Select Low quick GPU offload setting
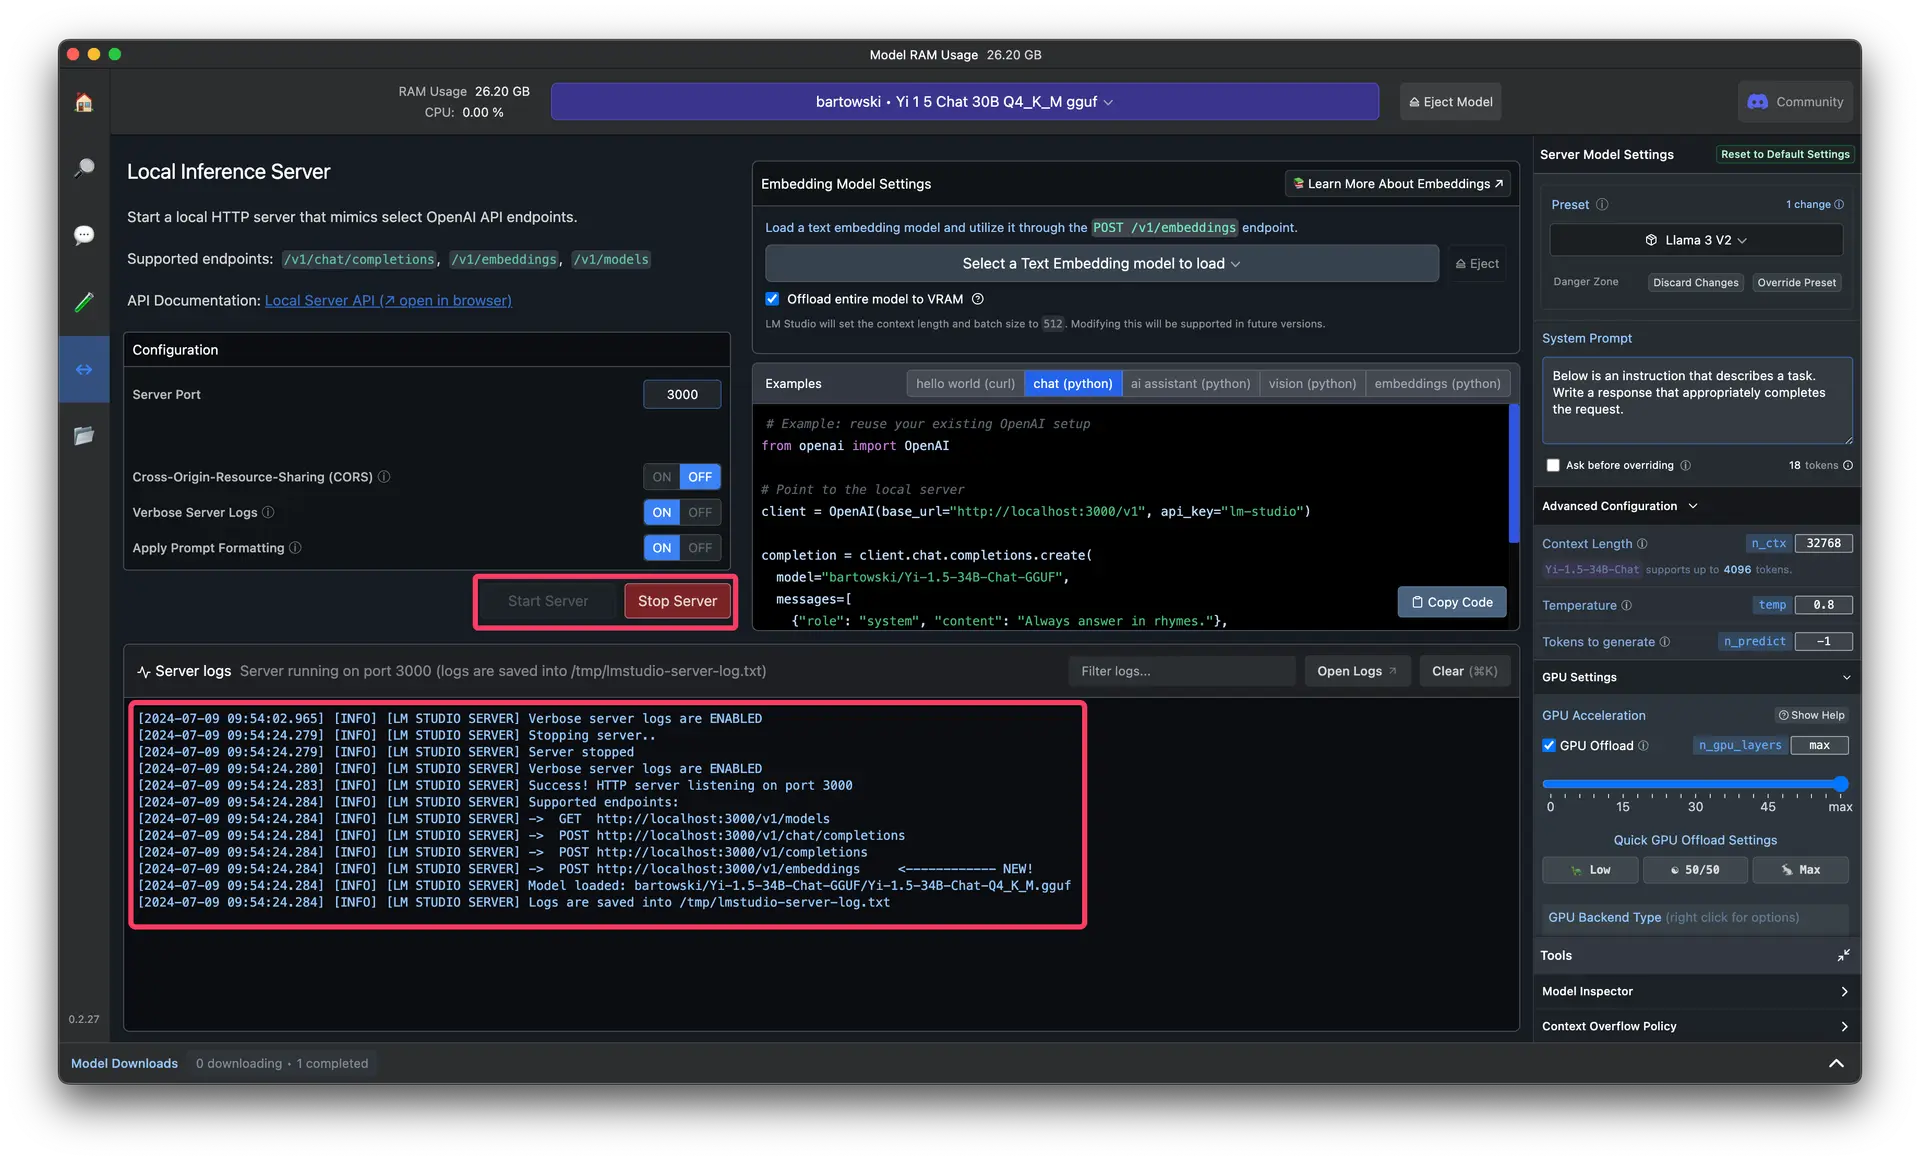Viewport: 1920px width, 1161px height. 1590,871
